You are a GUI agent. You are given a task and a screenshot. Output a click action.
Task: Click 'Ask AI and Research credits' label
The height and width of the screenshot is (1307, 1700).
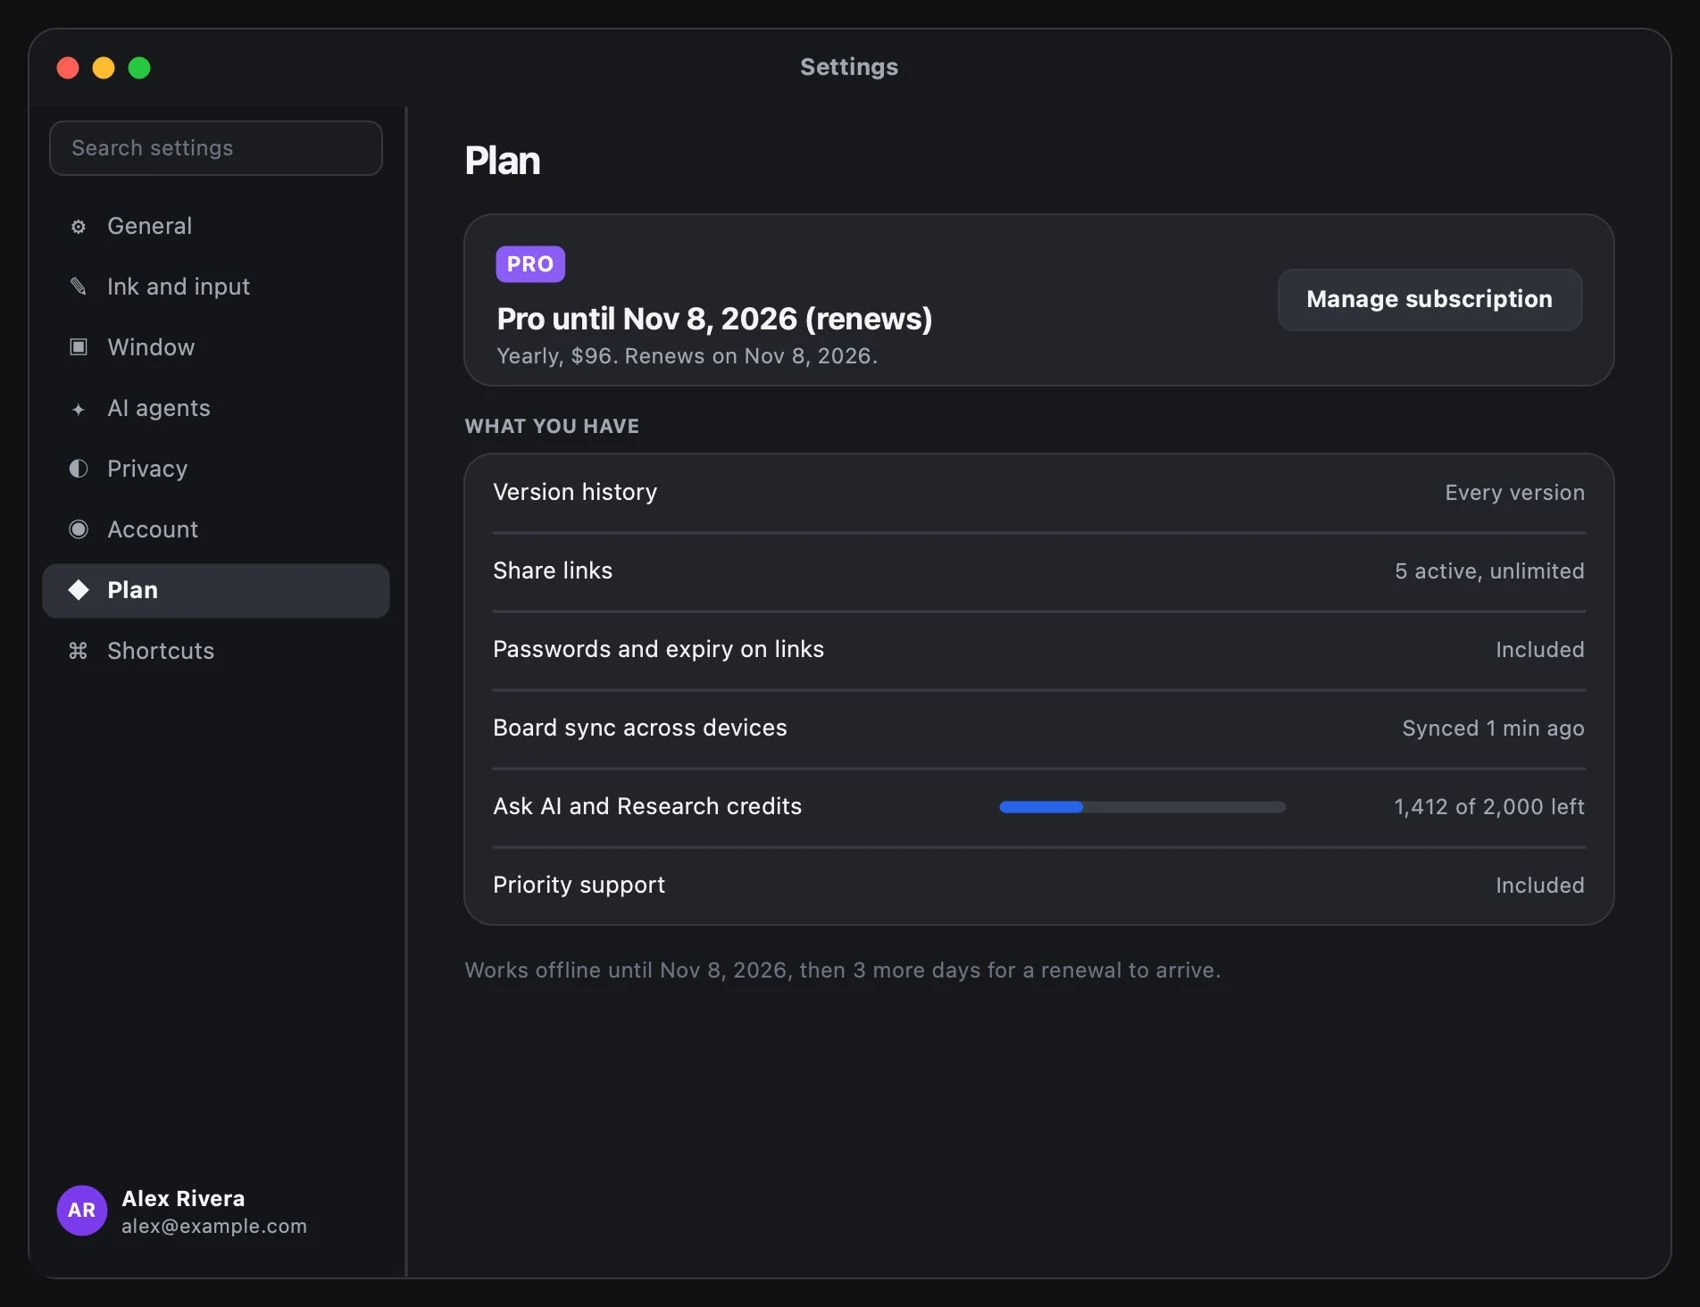pyautogui.click(x=647, y=807)
